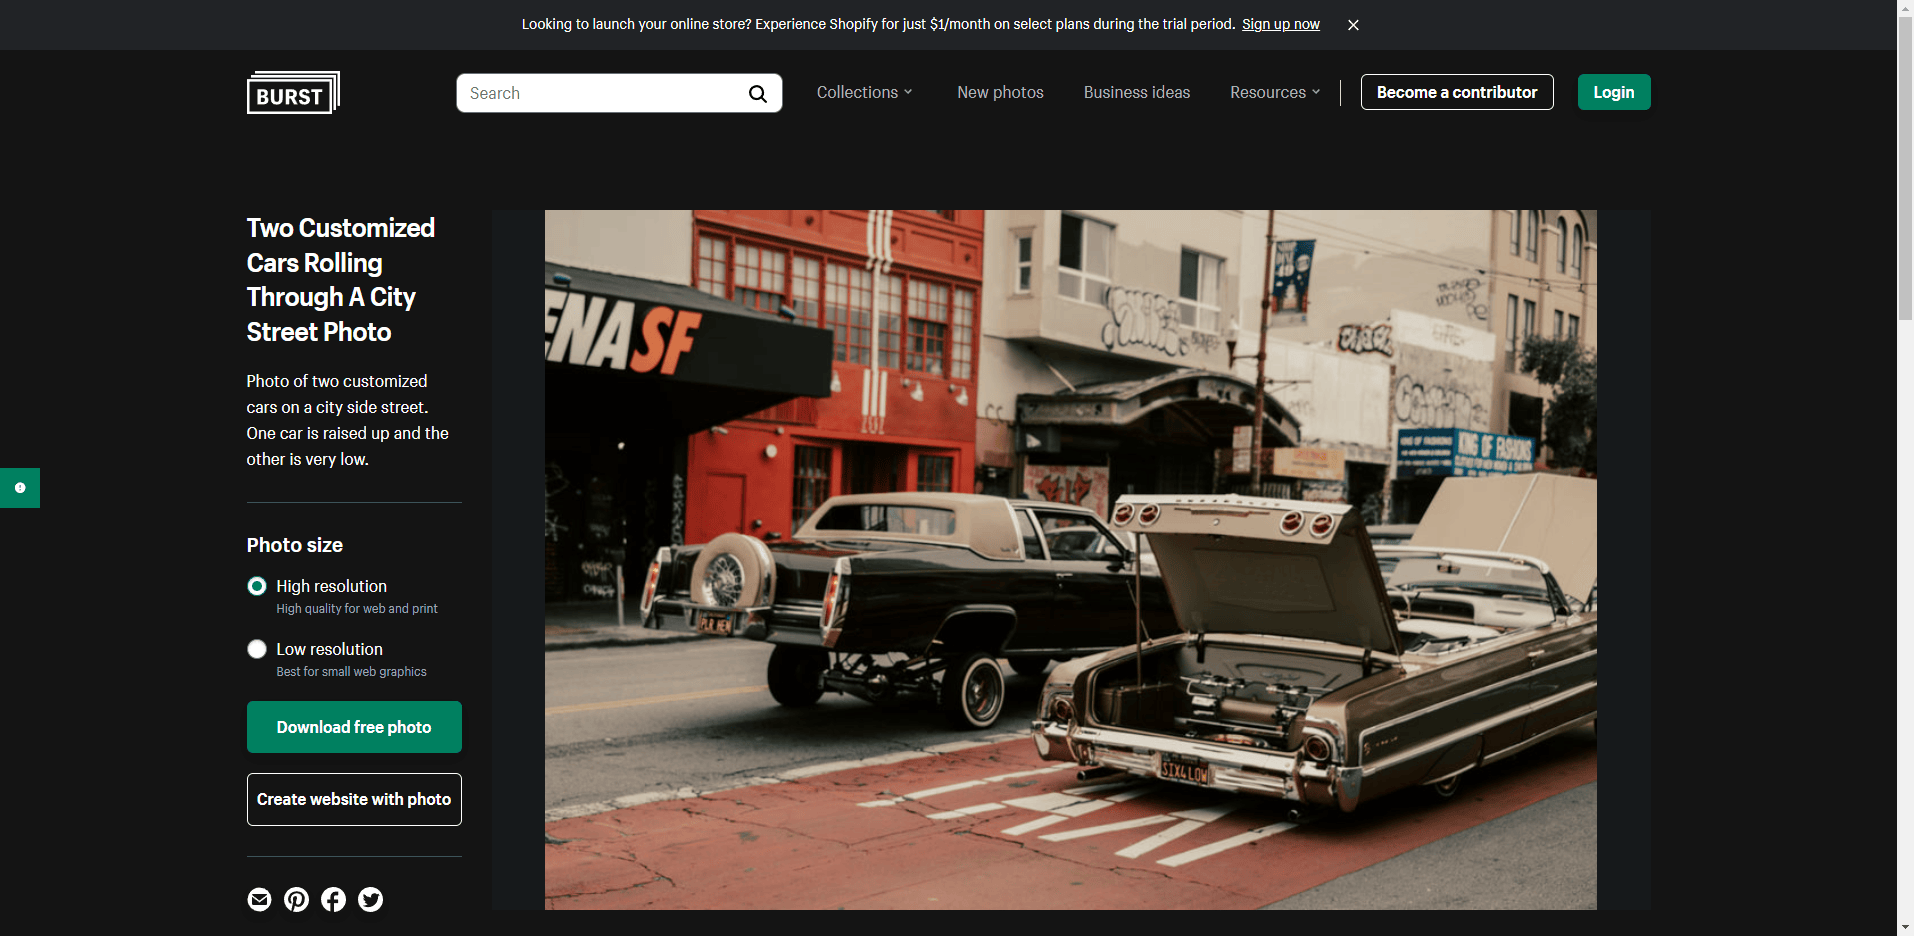Click Create website with photo
This screenshot has height=936, width=1914.
(x=354, y=799)
